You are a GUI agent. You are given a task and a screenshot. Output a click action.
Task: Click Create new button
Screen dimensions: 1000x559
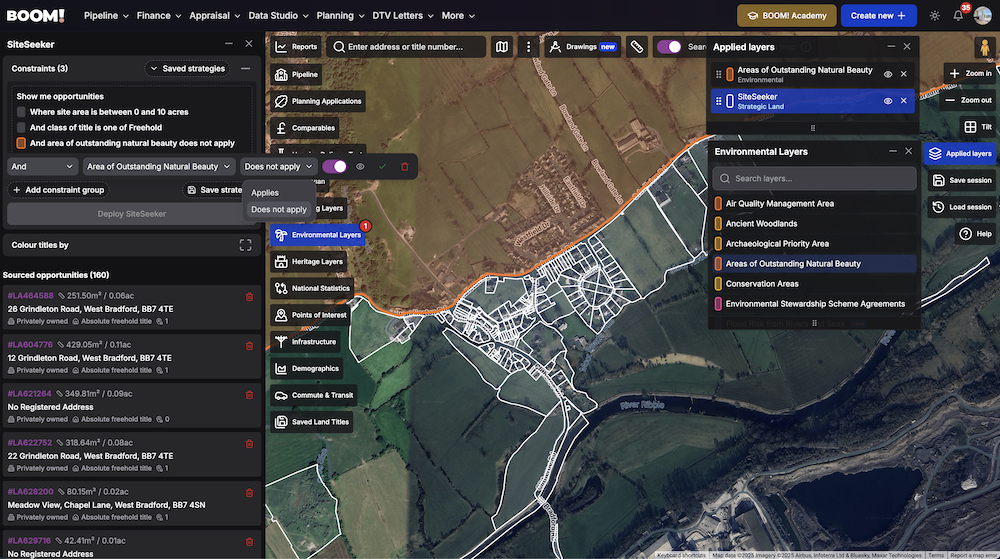point(878,15)
